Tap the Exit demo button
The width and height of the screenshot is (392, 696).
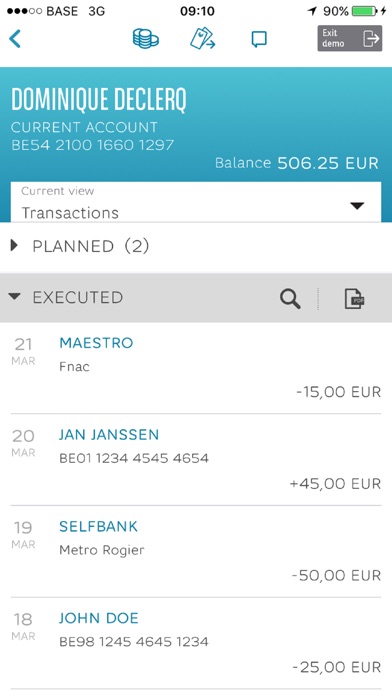tap(349, 38)
